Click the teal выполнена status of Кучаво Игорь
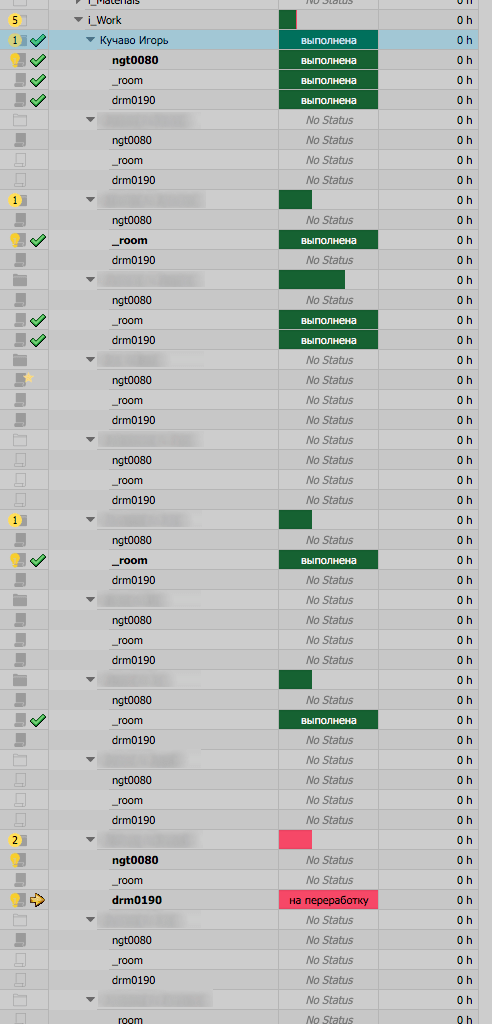The image size is (492, 1024). pos(329,40)
